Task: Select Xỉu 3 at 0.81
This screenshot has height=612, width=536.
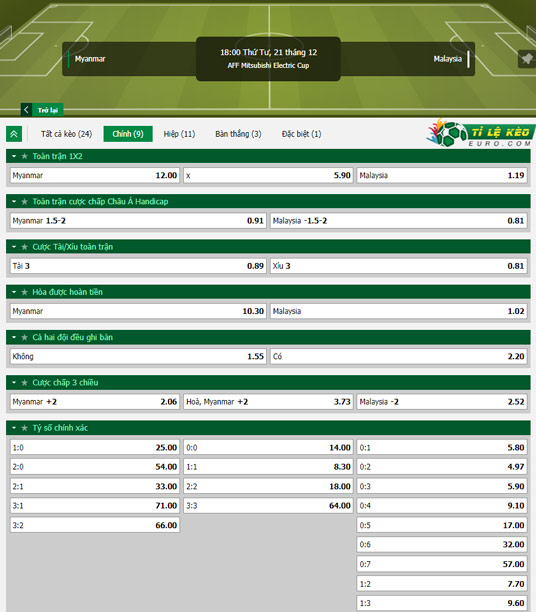Action: [399, 266]
